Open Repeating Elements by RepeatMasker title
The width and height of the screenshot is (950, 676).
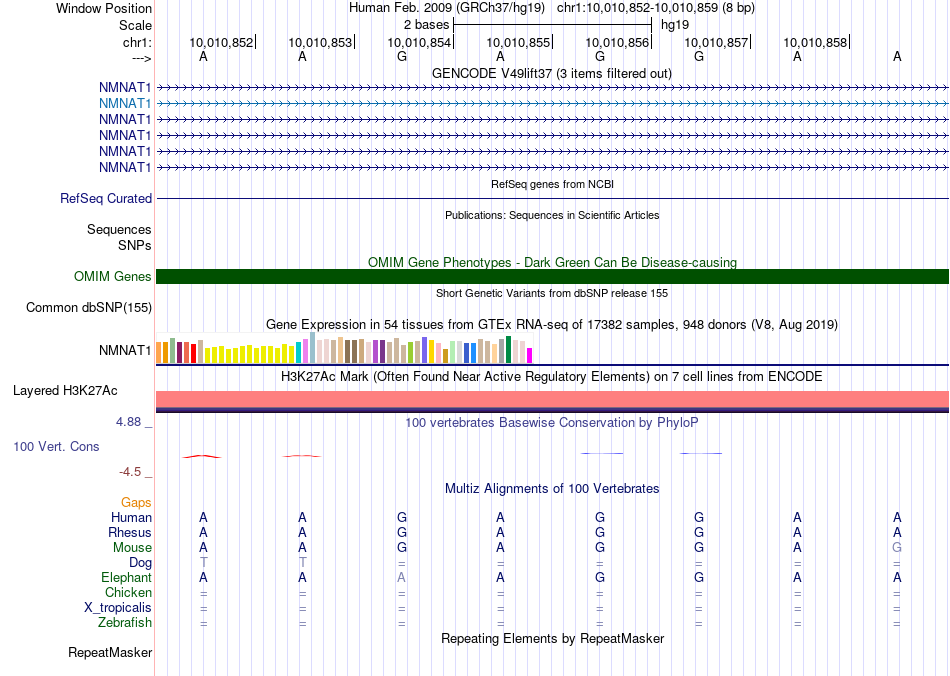(x=552, y=639)
